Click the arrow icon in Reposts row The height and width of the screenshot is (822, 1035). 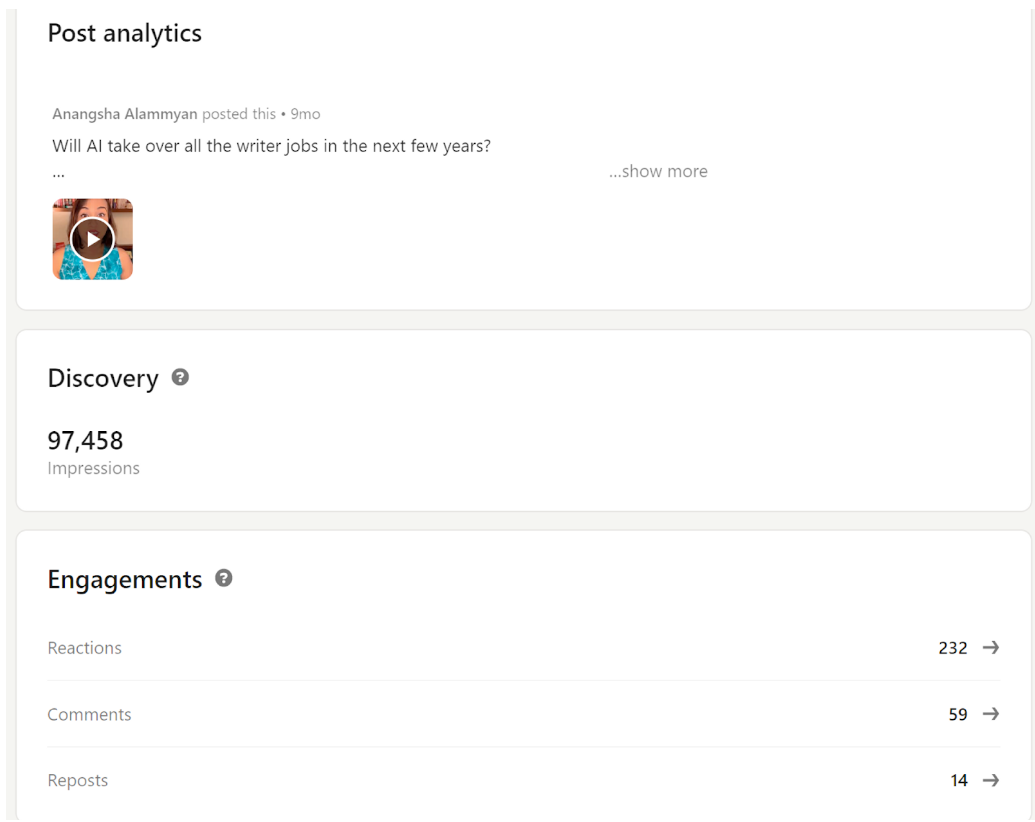[990, 781]
